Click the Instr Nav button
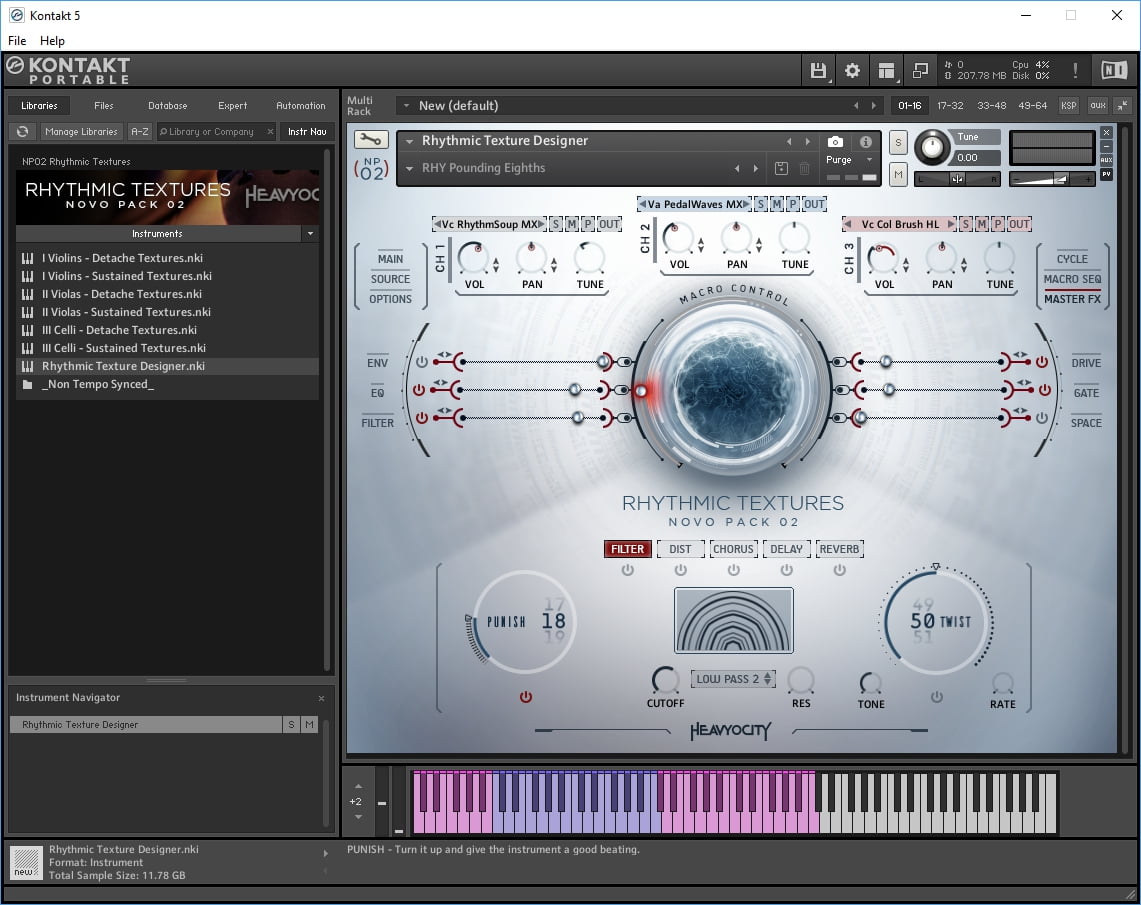Image resolution: width=1141 pixels, height=905 pixels. tap(307, 132)
